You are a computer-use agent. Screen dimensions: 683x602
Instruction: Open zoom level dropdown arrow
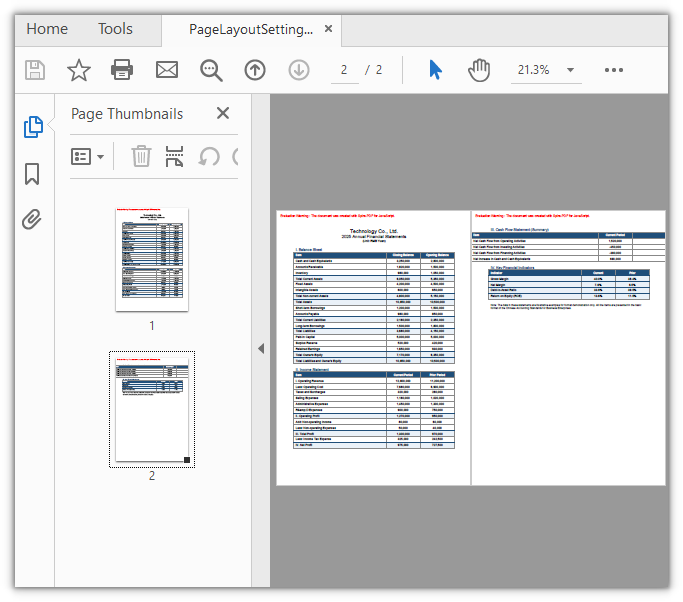coord(570,70)
